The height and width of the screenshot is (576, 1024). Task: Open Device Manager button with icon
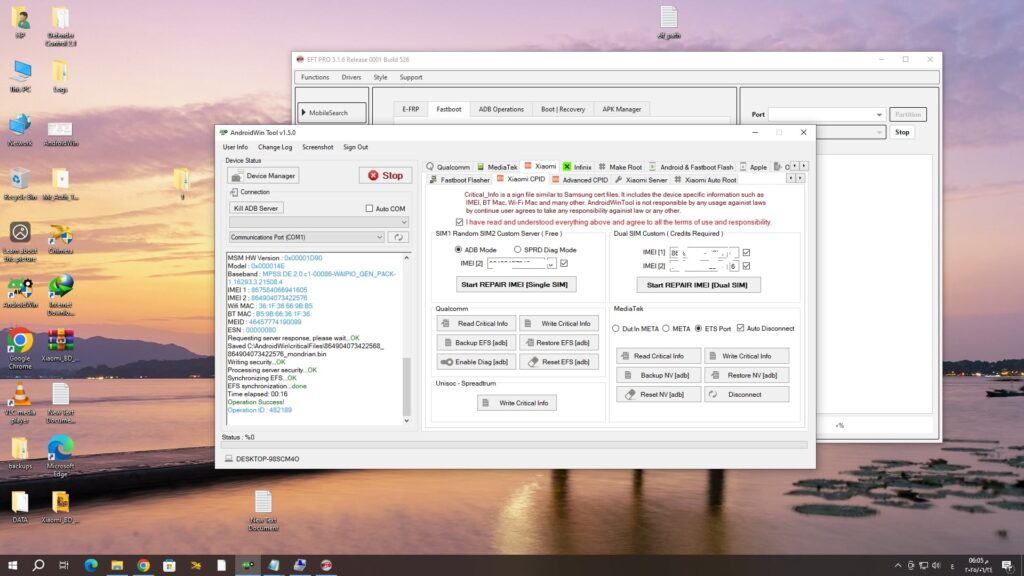point(264,176)
